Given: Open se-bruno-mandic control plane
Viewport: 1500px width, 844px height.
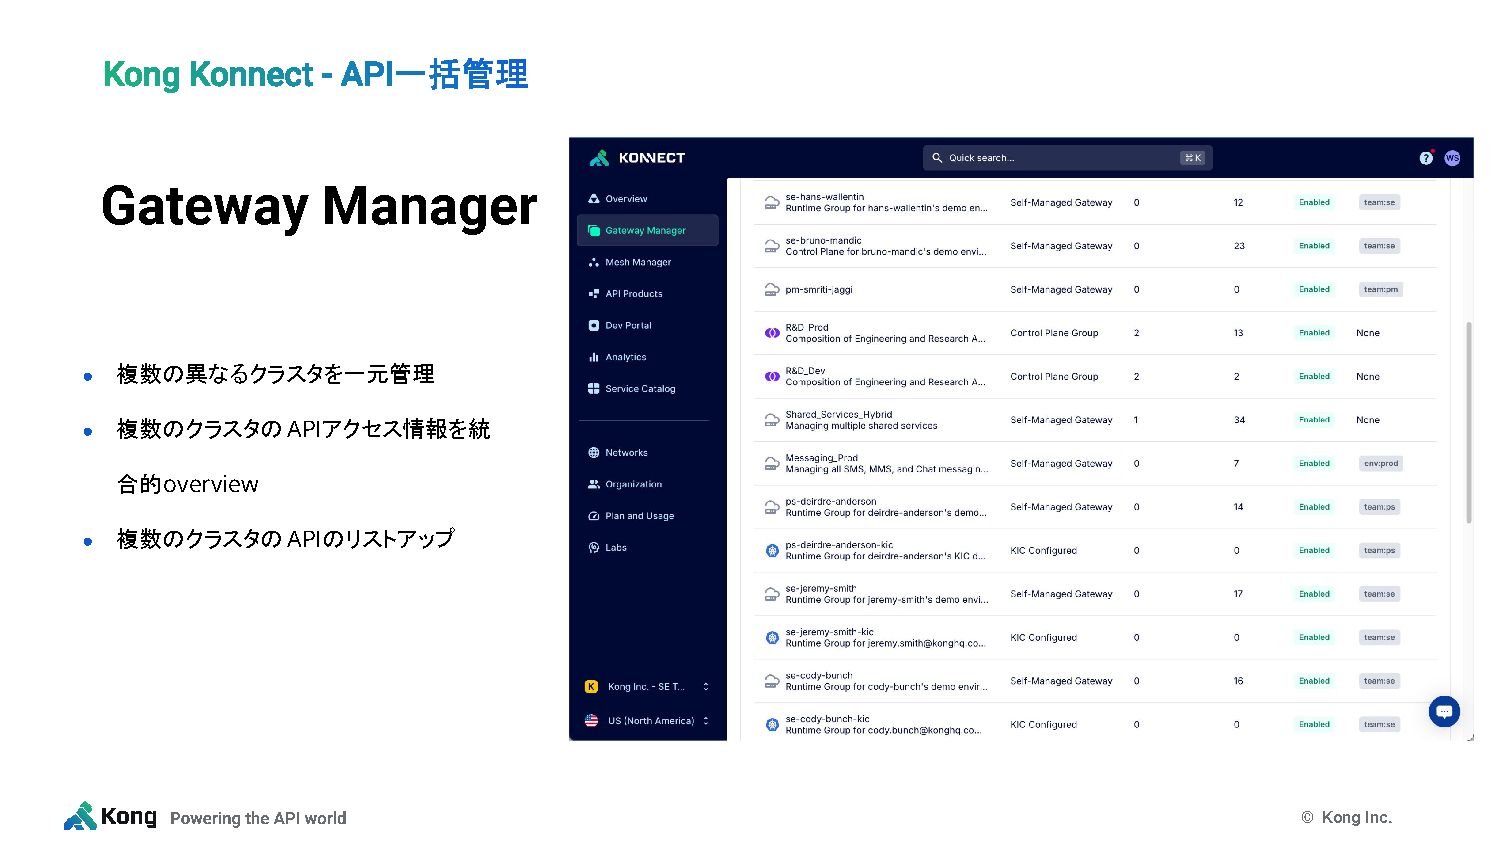Looking at the screenshot, I should 1095,246.
